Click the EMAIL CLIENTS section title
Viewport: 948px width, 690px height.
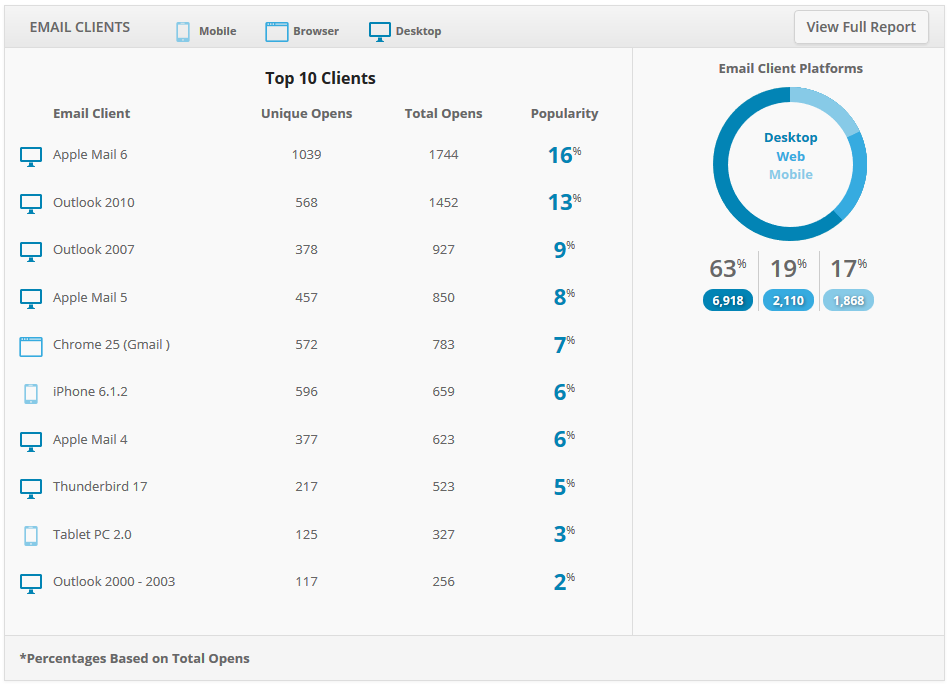(x=80, y=27)
